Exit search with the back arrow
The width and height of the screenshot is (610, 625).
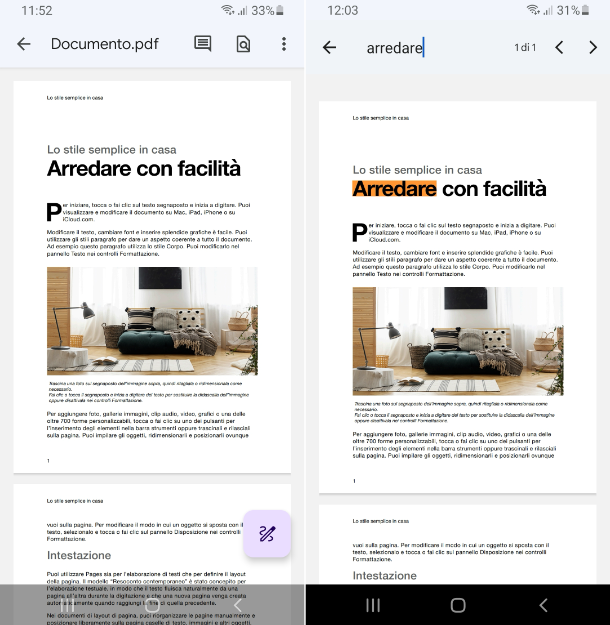pos(329,47)
